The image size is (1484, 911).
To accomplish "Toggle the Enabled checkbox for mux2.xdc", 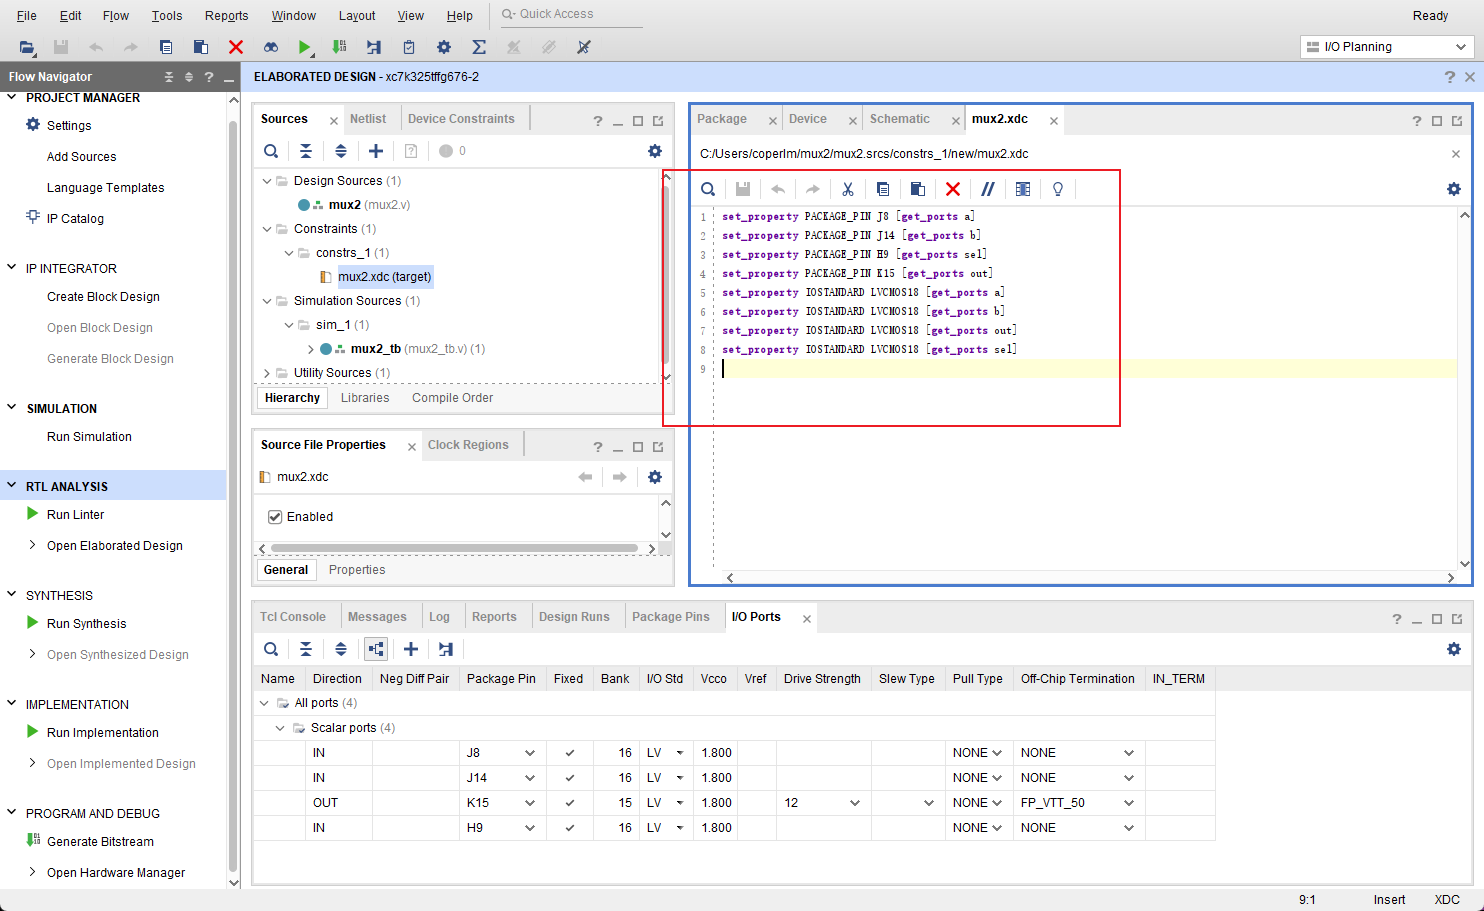I will pyautogui.click(x=275, y=517).
